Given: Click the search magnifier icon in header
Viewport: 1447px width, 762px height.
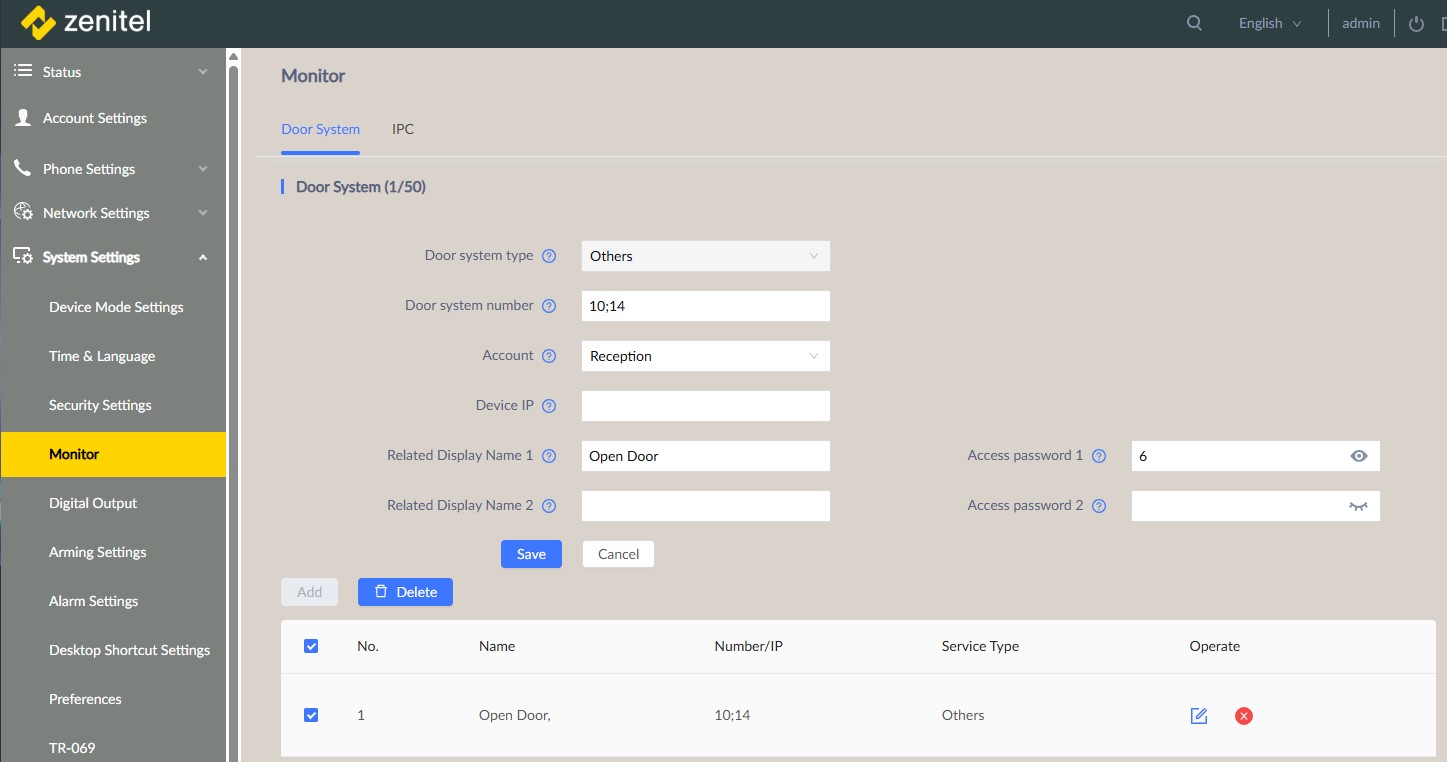Looking at the screenshot, I should pos(1194,23).
